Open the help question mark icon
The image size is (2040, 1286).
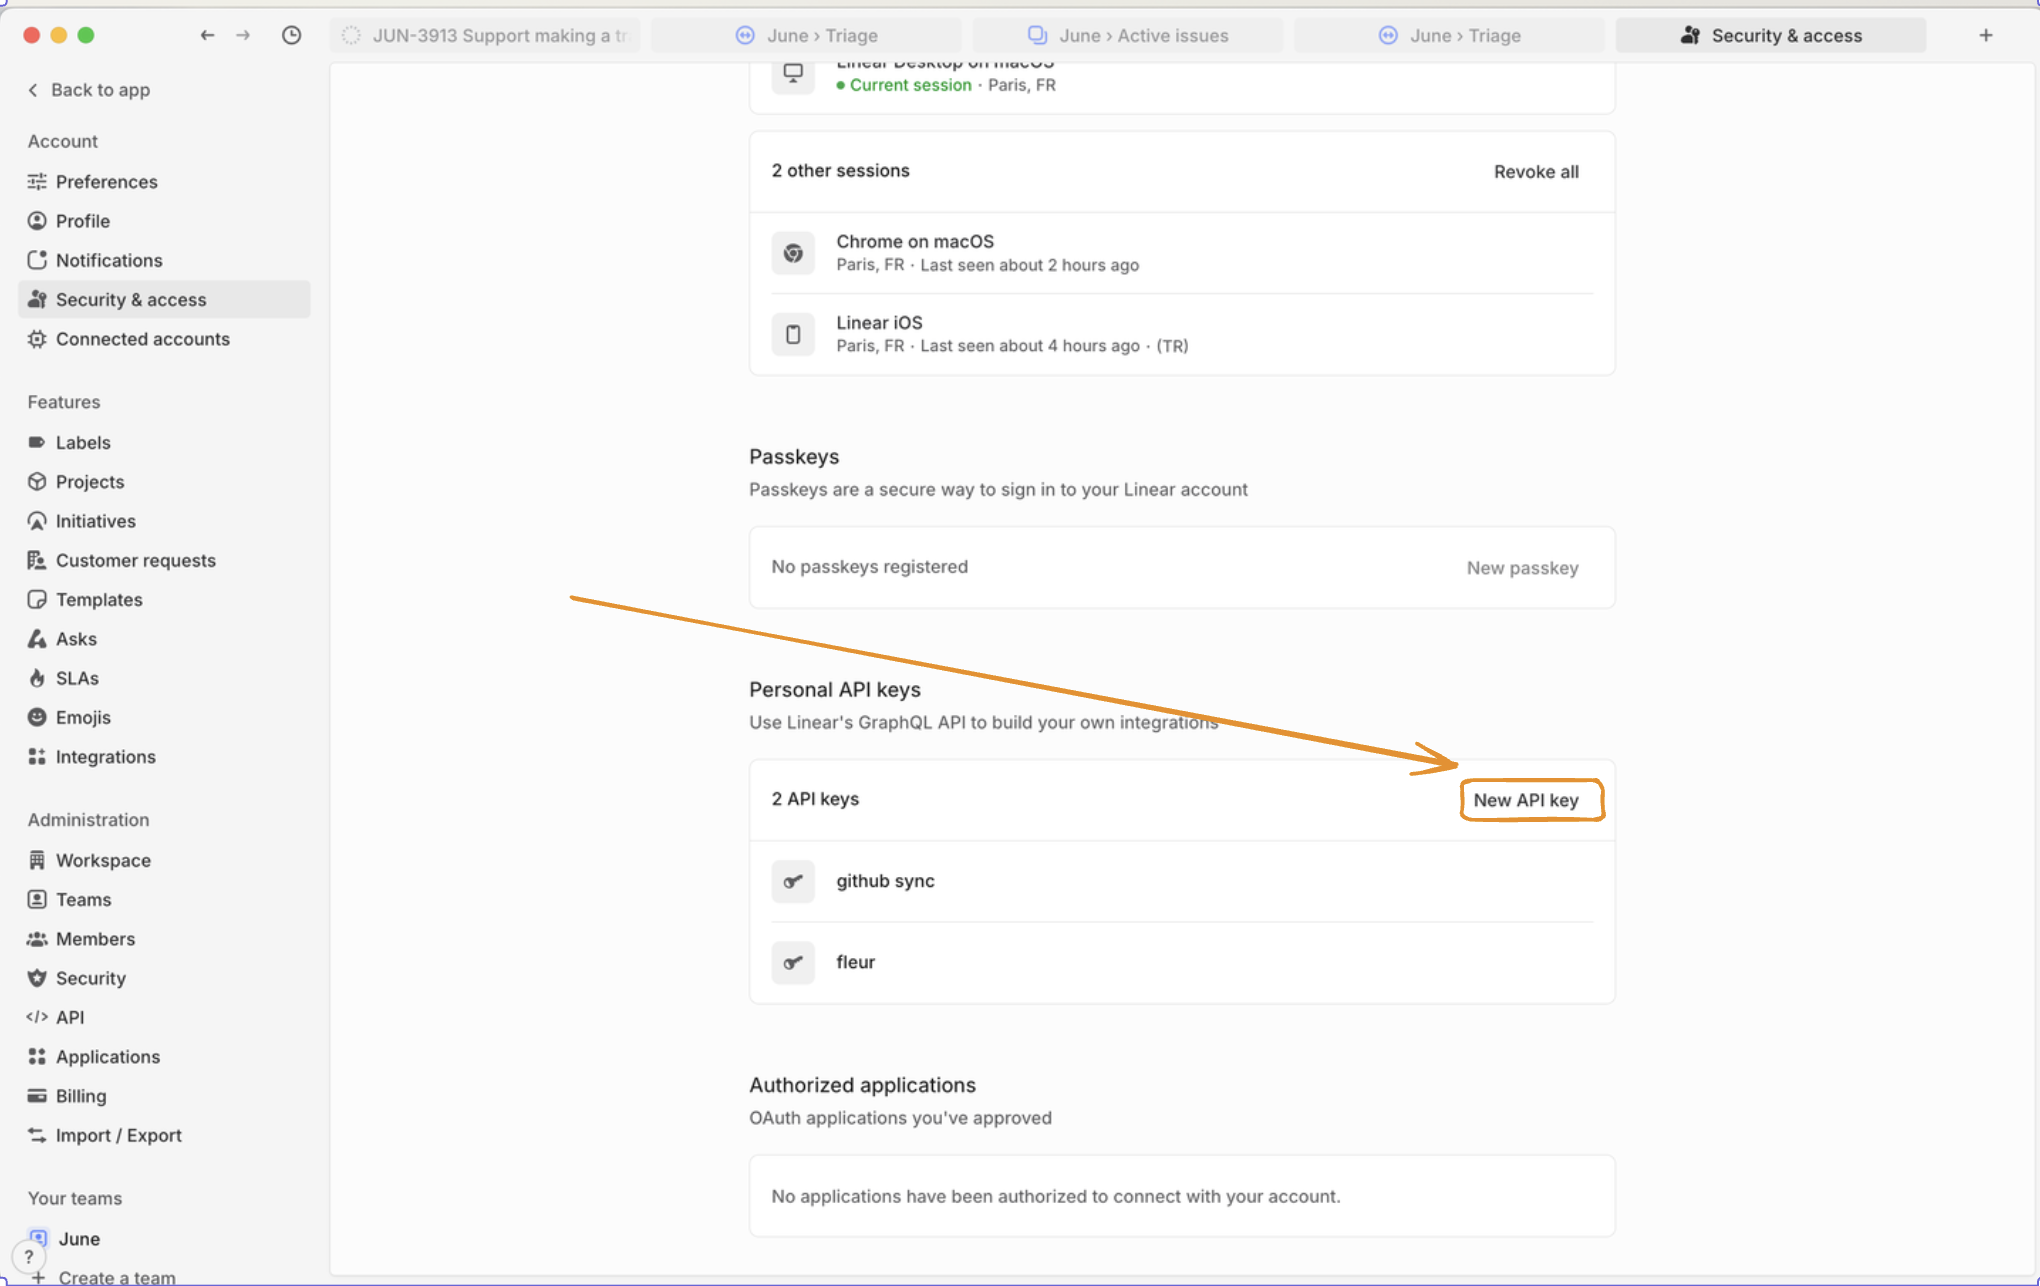29,1256
